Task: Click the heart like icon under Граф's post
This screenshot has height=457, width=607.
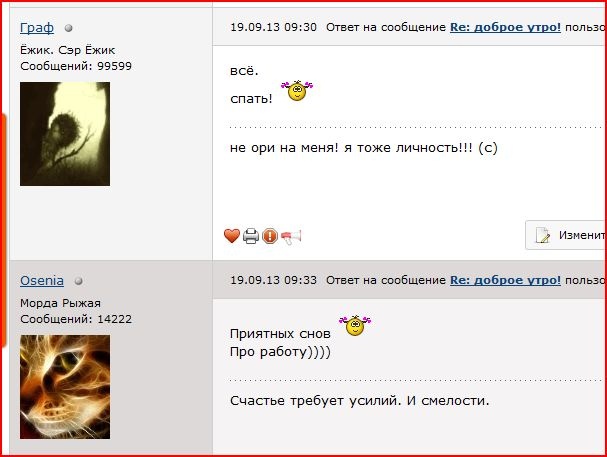Action: tap(231, 236)
